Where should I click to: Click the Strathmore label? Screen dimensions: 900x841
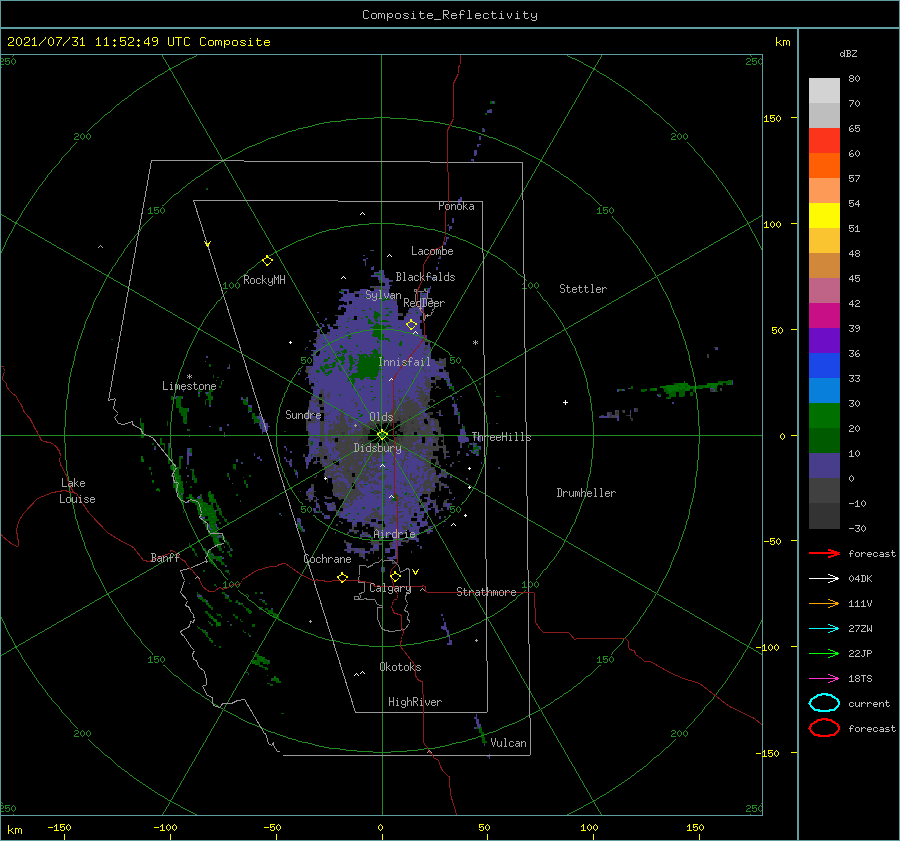click(486, 592)
